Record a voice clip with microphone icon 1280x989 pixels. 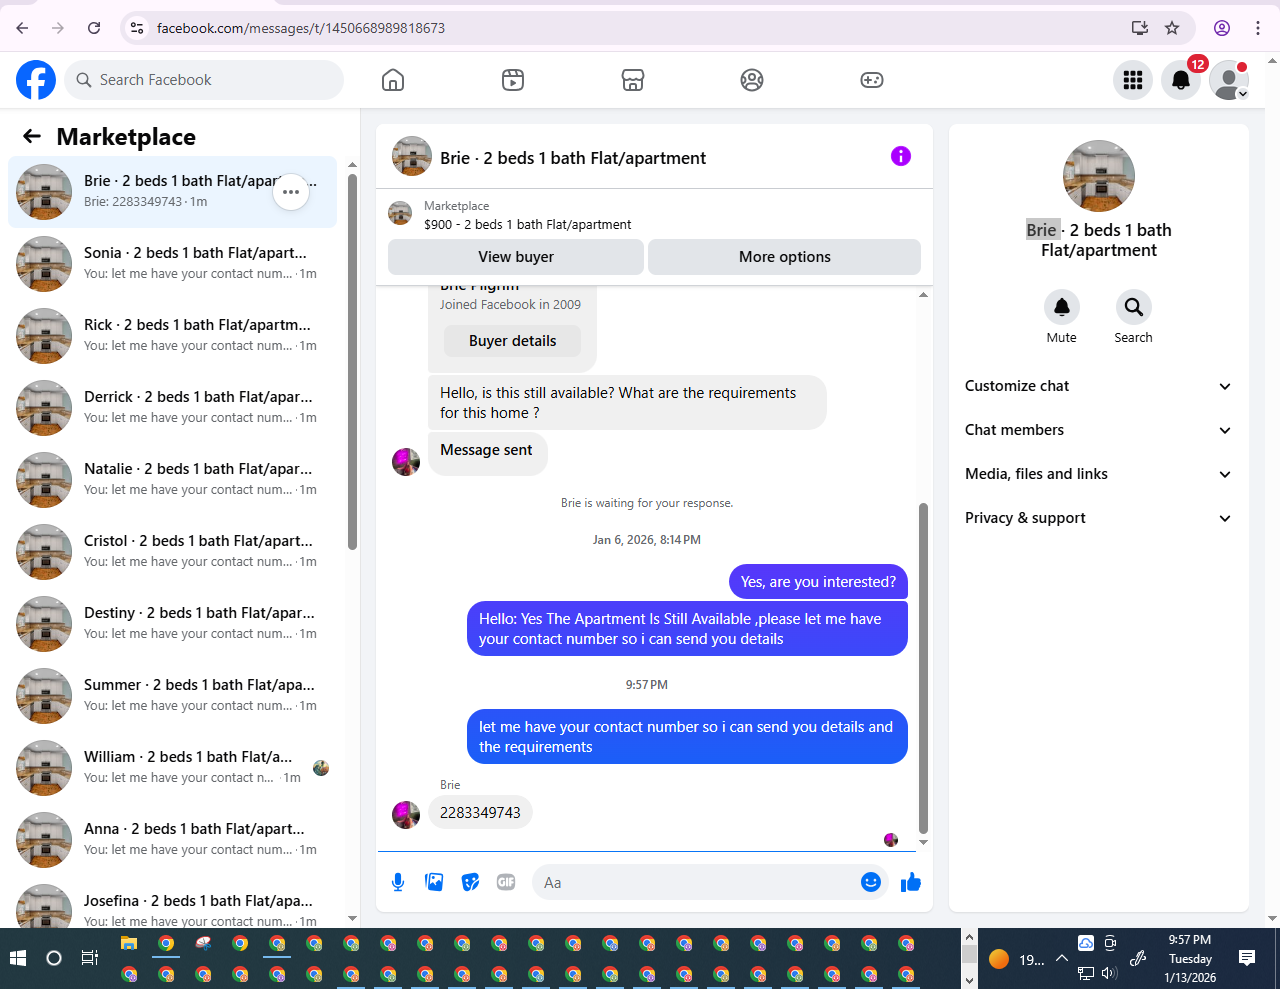pos(398,882)
